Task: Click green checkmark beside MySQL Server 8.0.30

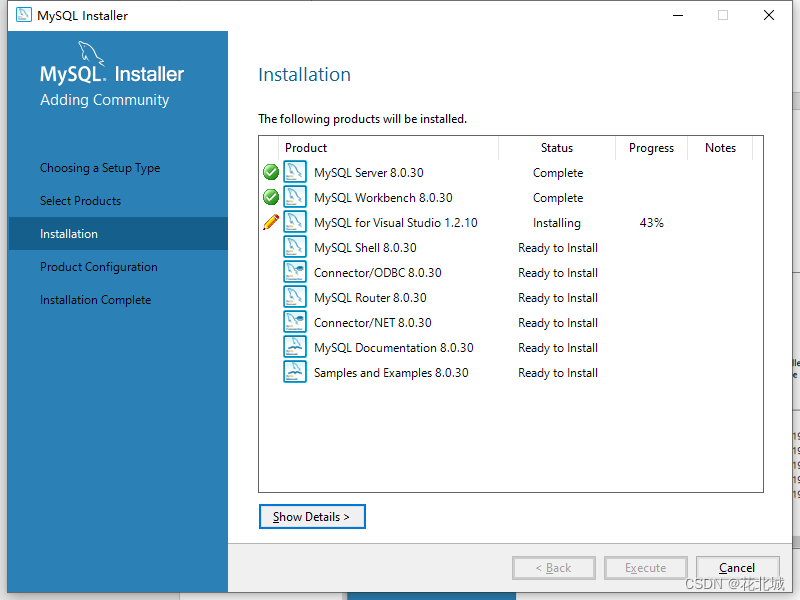Action: coord(271,172)
